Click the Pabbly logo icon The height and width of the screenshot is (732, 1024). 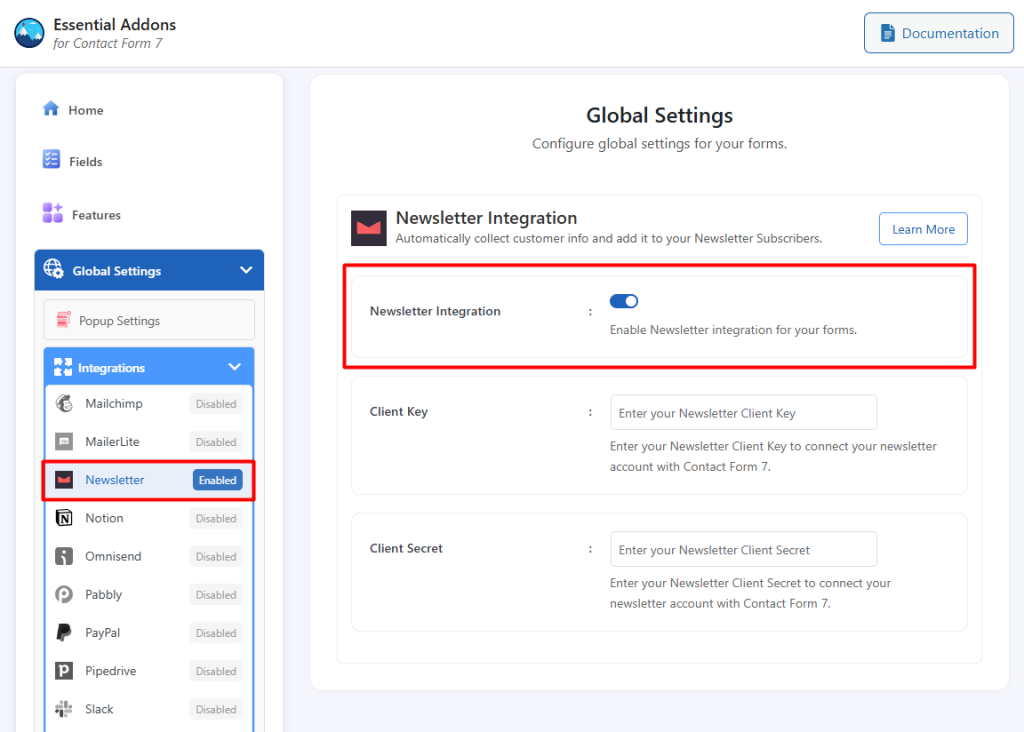coord(64,594)
